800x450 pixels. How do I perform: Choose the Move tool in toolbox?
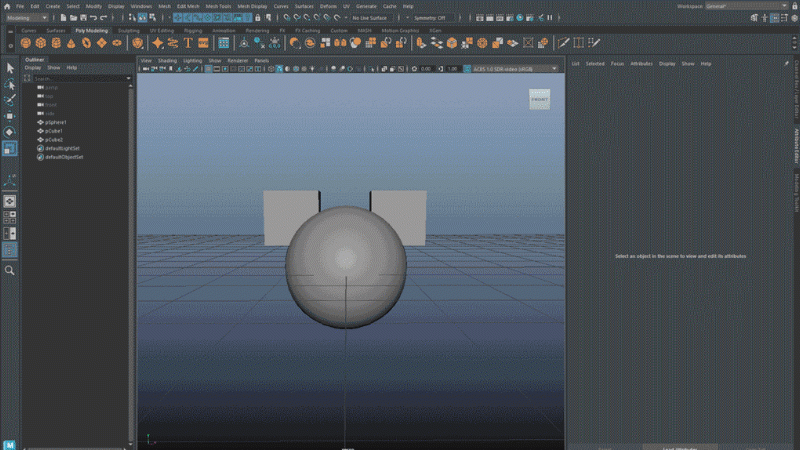pos(10,116)
